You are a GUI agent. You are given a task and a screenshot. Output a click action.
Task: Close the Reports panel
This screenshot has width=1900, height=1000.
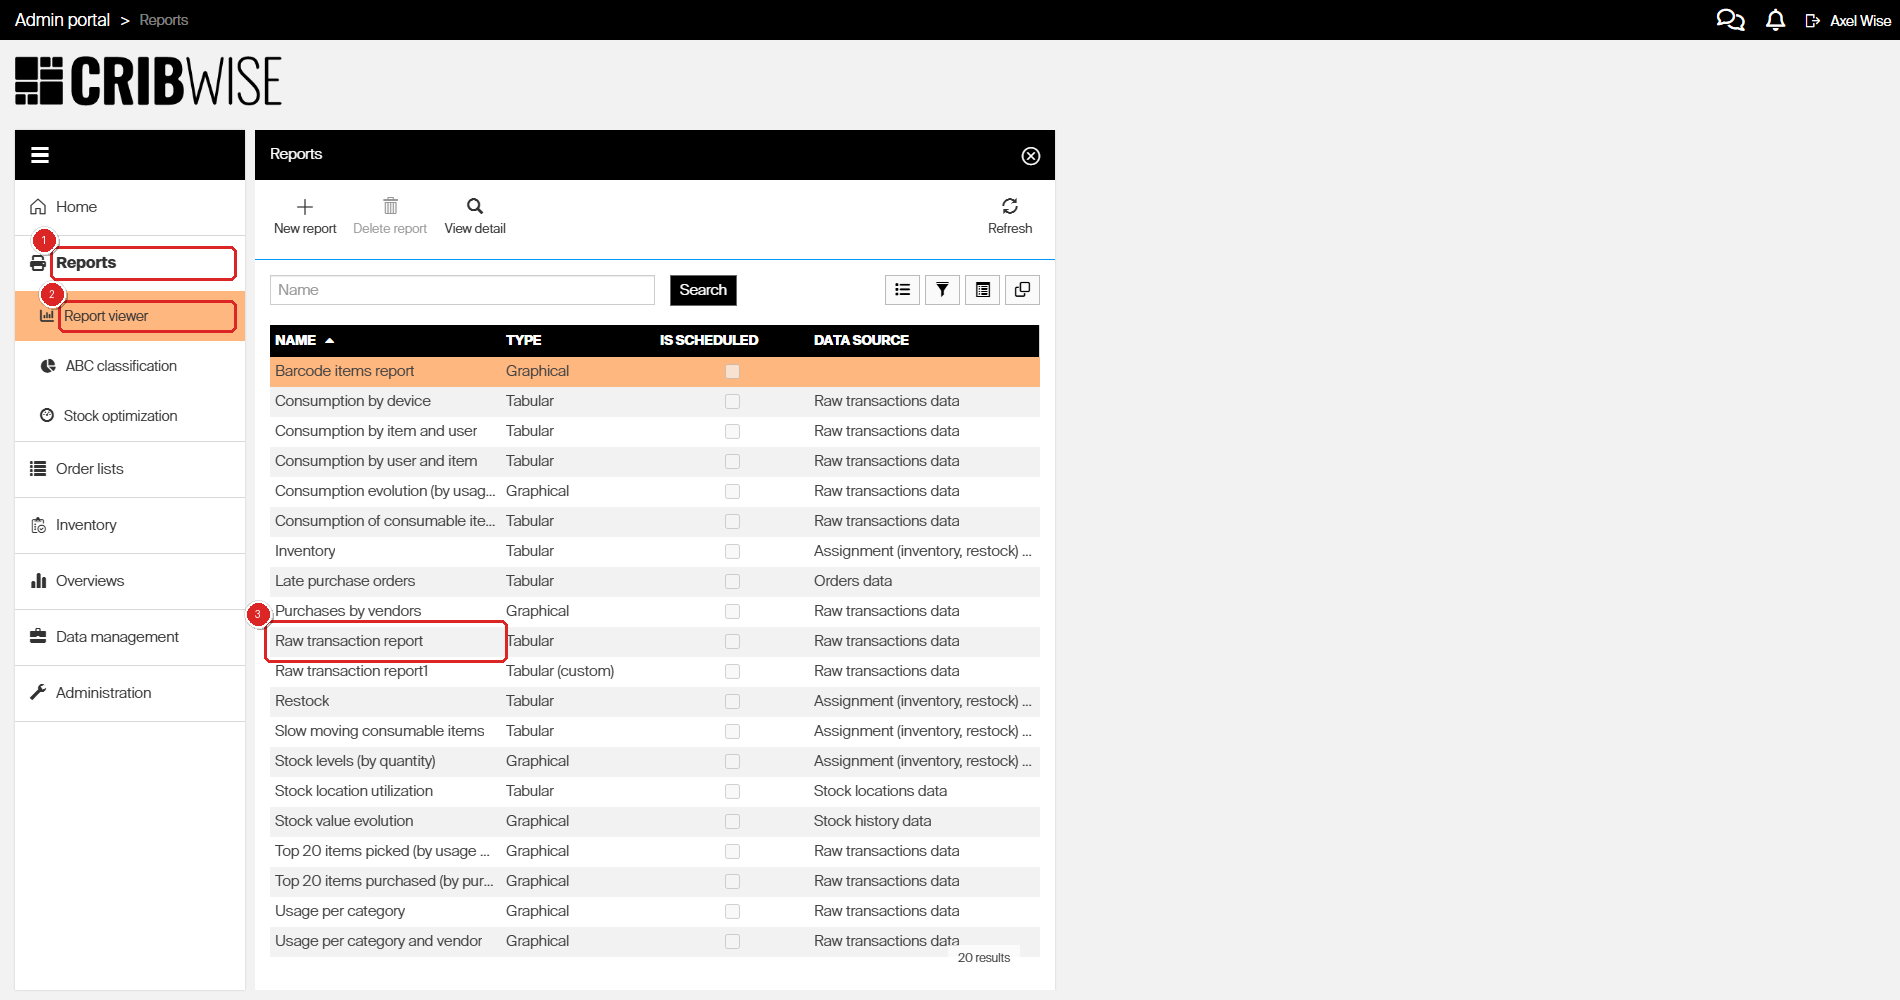pyautogui.click(x=1031, y=156)
